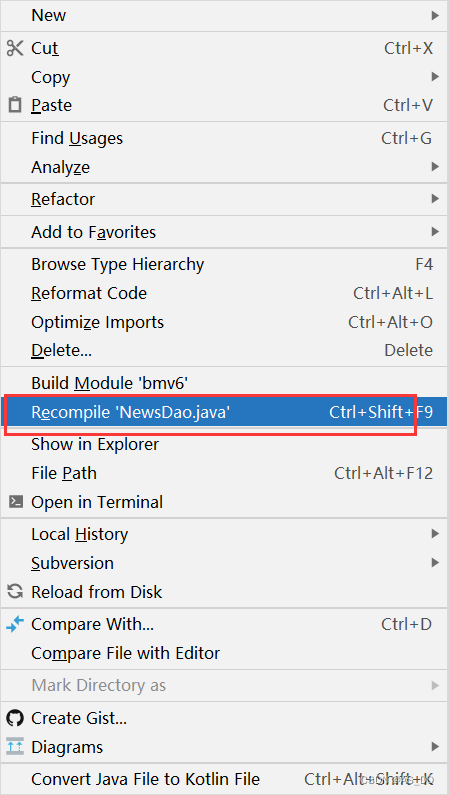Image resolution: width=449 pixels, height=795 pixels.
Task: Click the Reload from Disk refresh icon
Action: coord(15,591)
